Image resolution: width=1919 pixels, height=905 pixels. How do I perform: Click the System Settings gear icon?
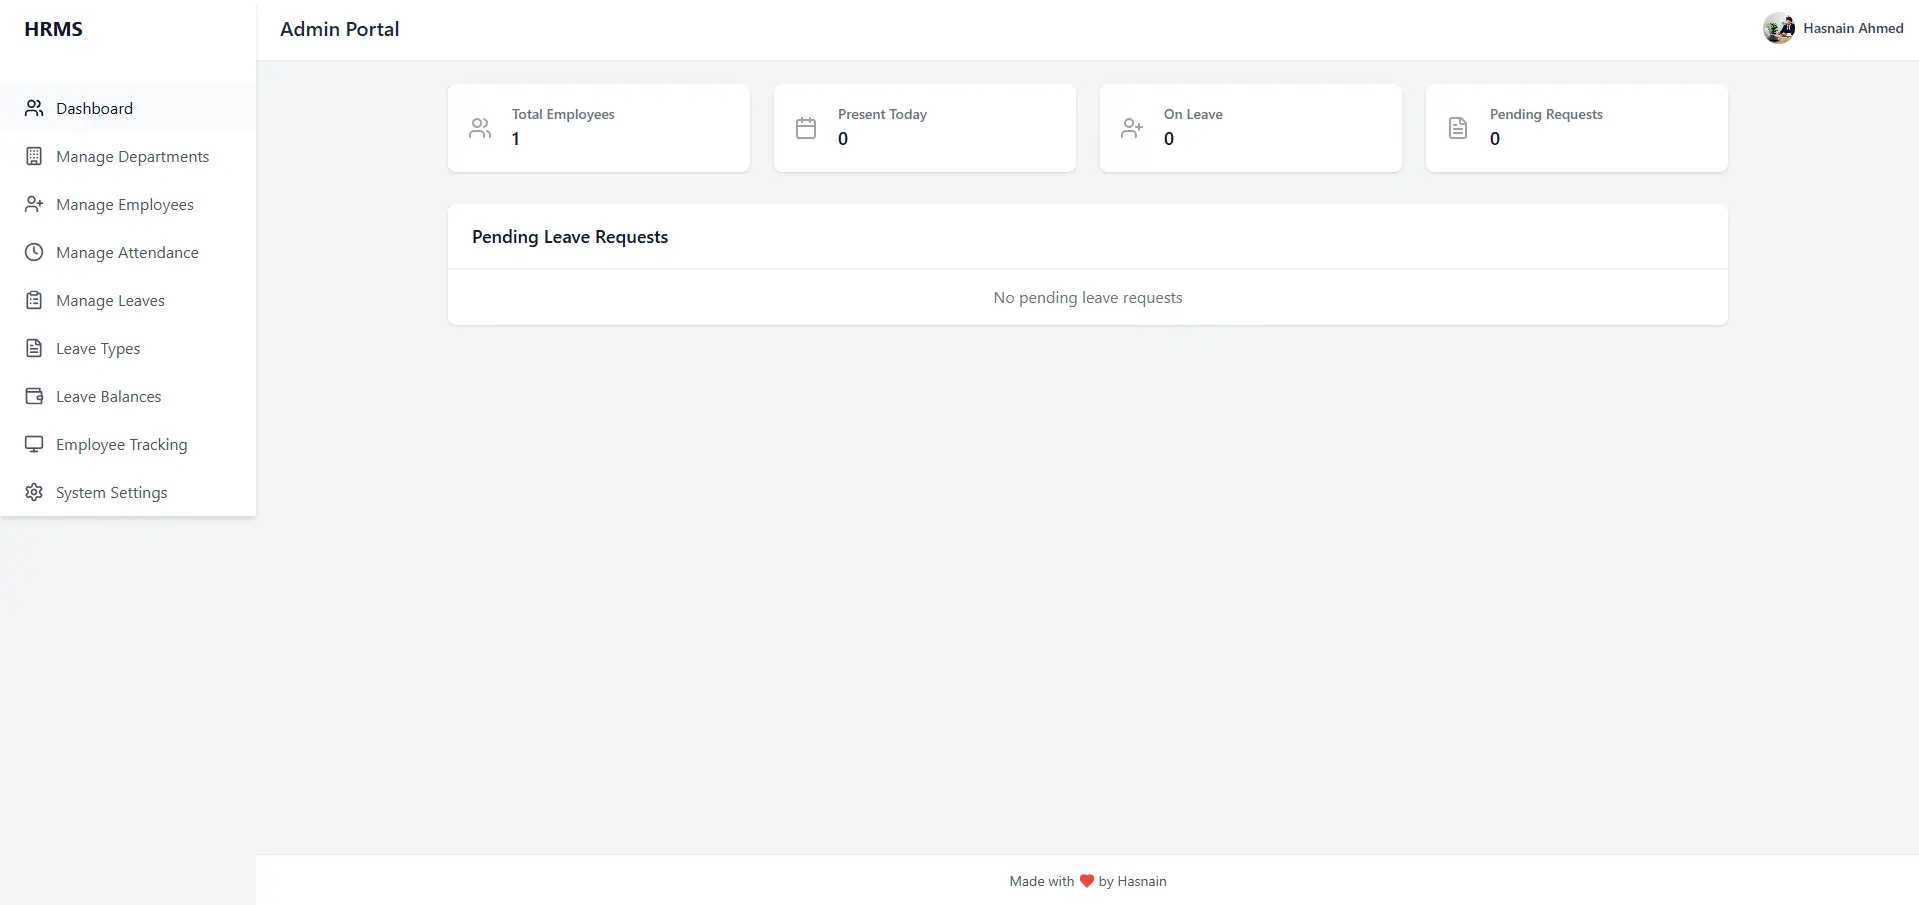[34, 492]
